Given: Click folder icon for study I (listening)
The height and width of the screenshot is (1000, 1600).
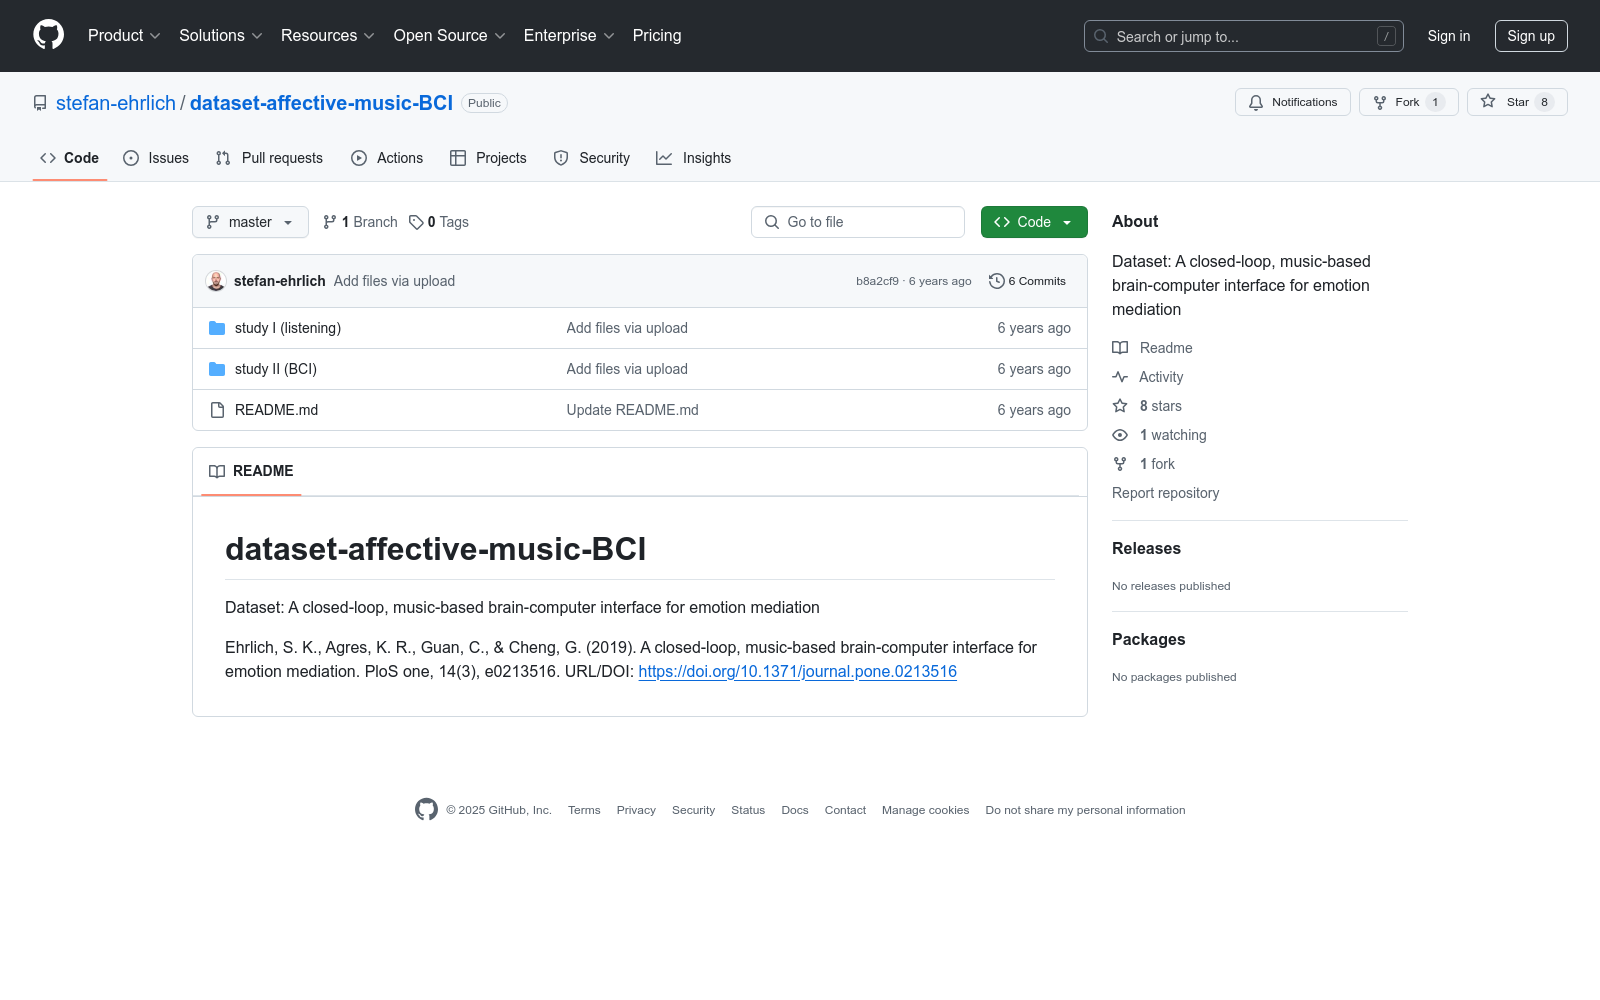Looking at the screenshot, I should click(x=217, y=328).
